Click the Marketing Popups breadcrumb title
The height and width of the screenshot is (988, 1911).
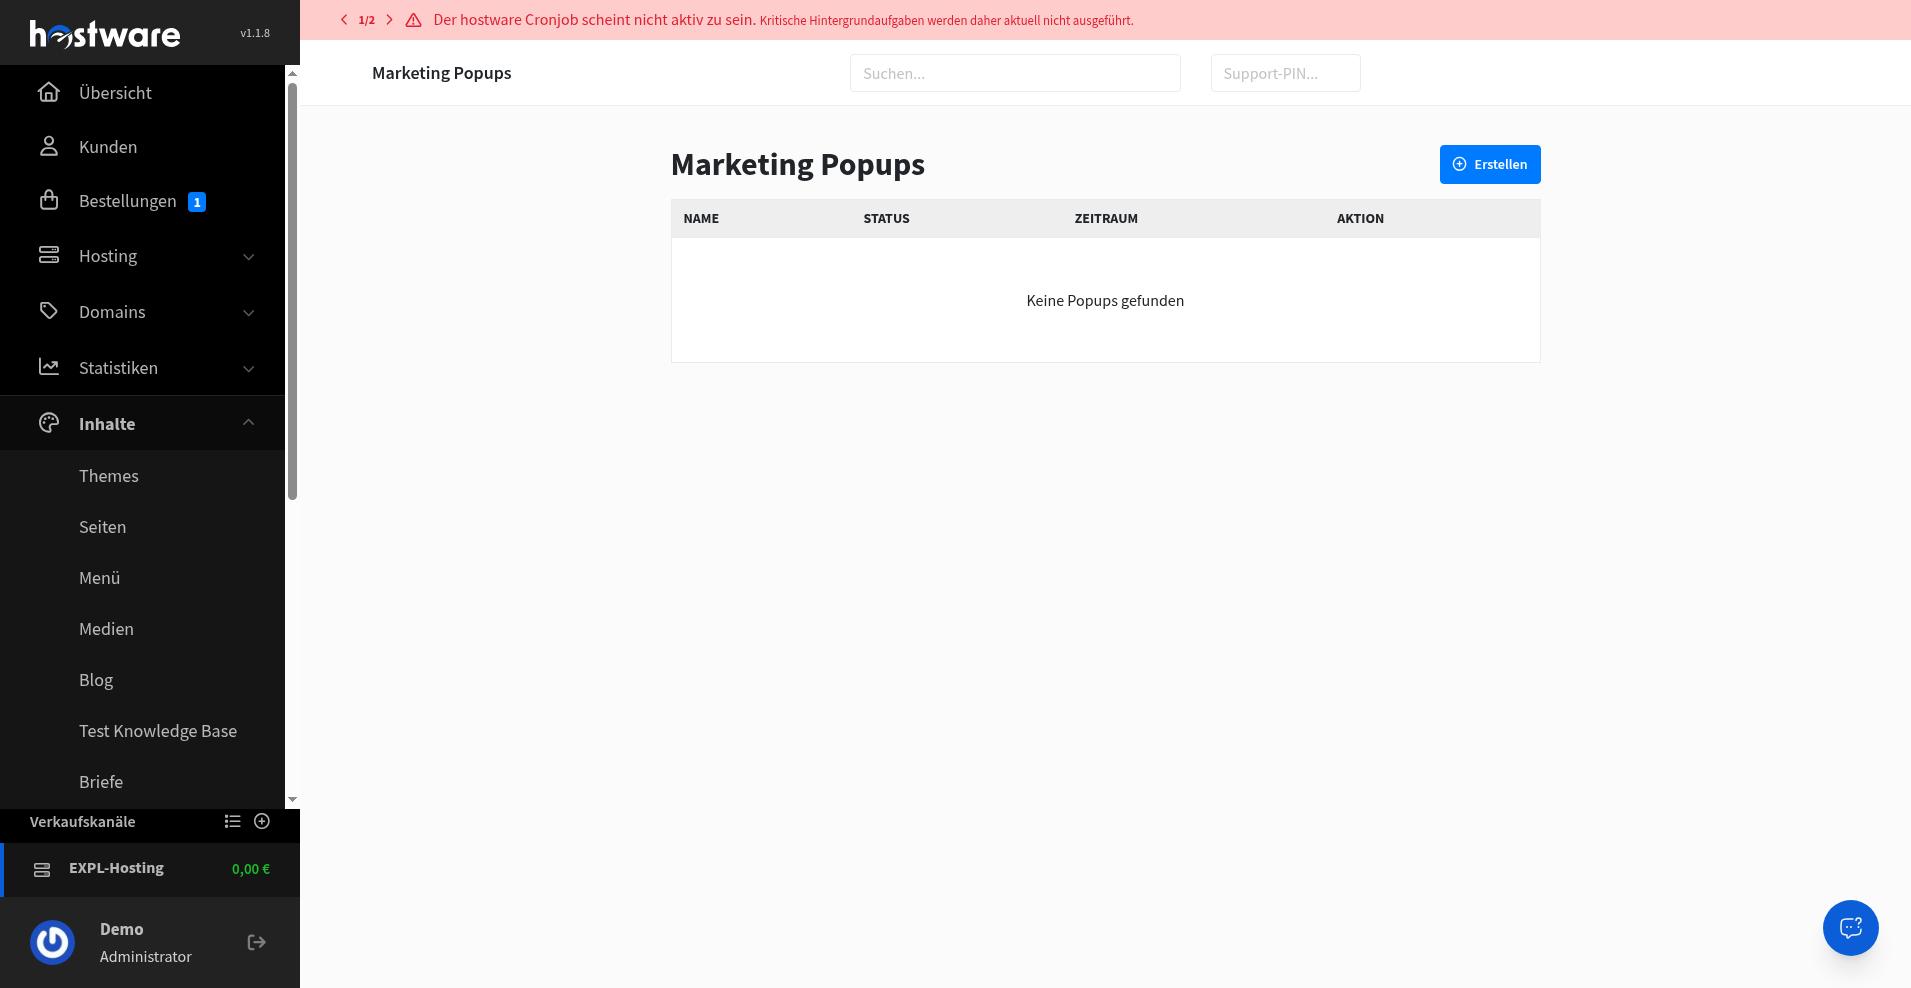point(441,73)
